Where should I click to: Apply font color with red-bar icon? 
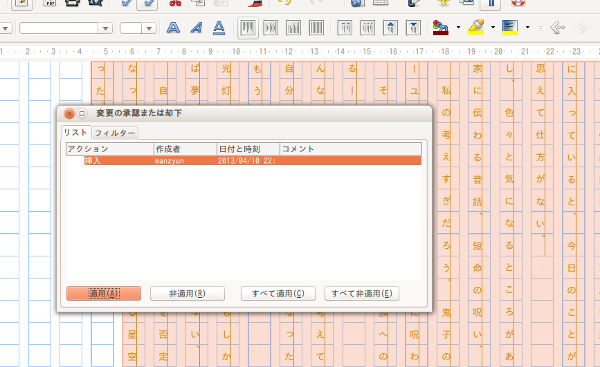[x=440, y=28]
